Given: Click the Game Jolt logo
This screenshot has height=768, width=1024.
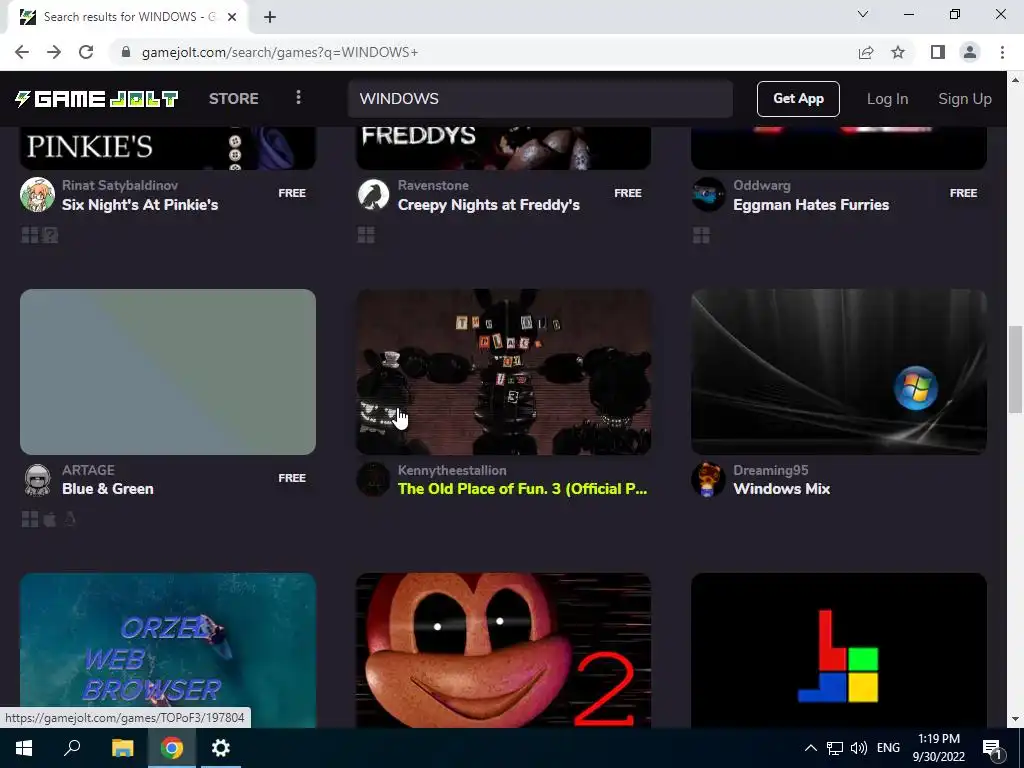Looking at the screenshot, I should [x=97, y=99].
